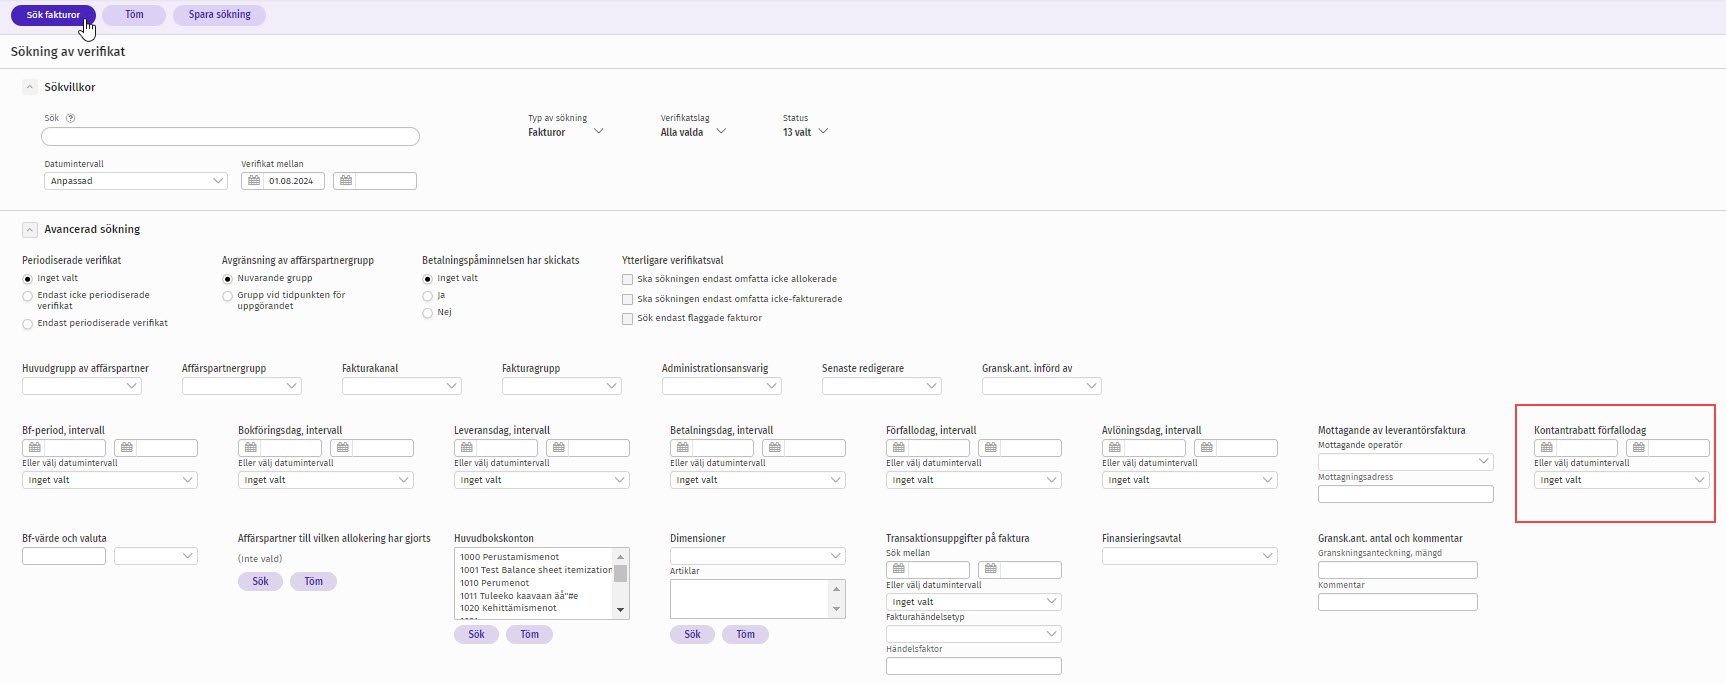
Task: Open calendar for Bf-period start date
Action: coord(35,448)
